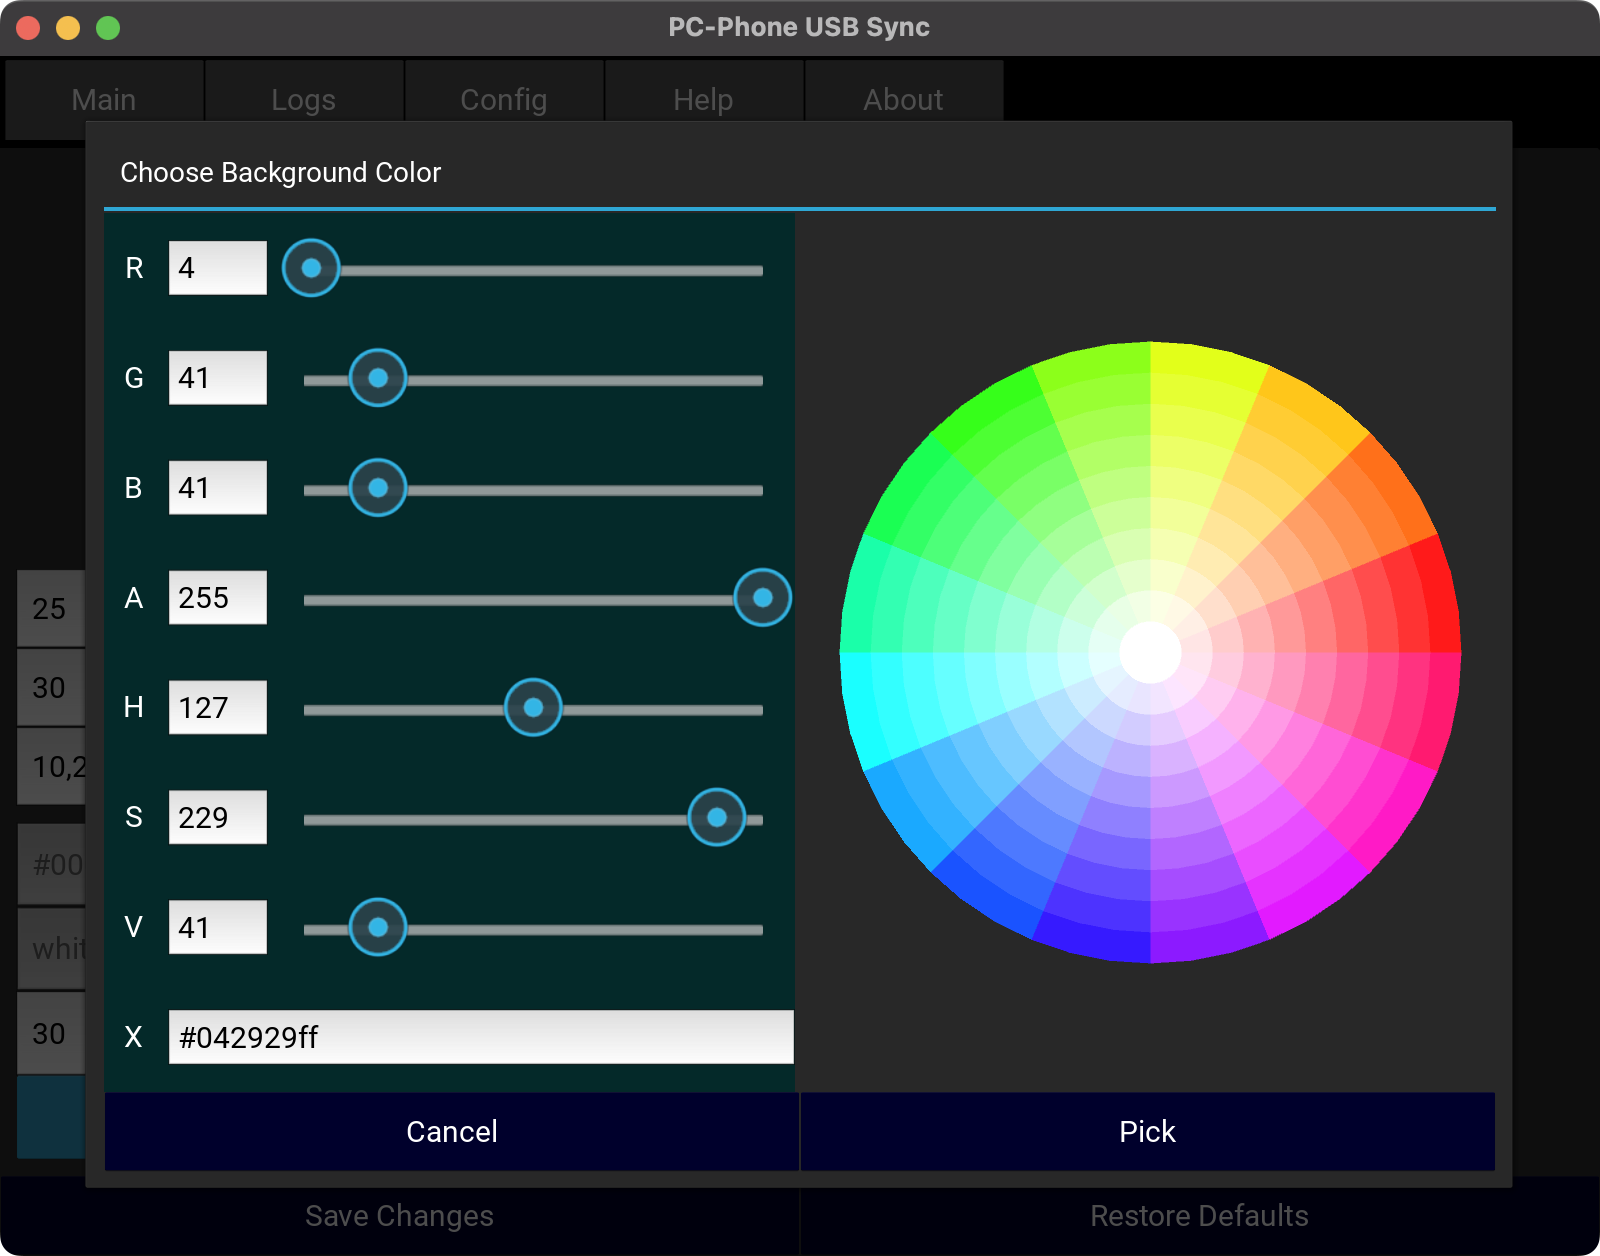Image resolution: width=1600 pixels, height=1256 pixels.
Task: Select the alpha field showing 255
Action: tap(217, 598)
